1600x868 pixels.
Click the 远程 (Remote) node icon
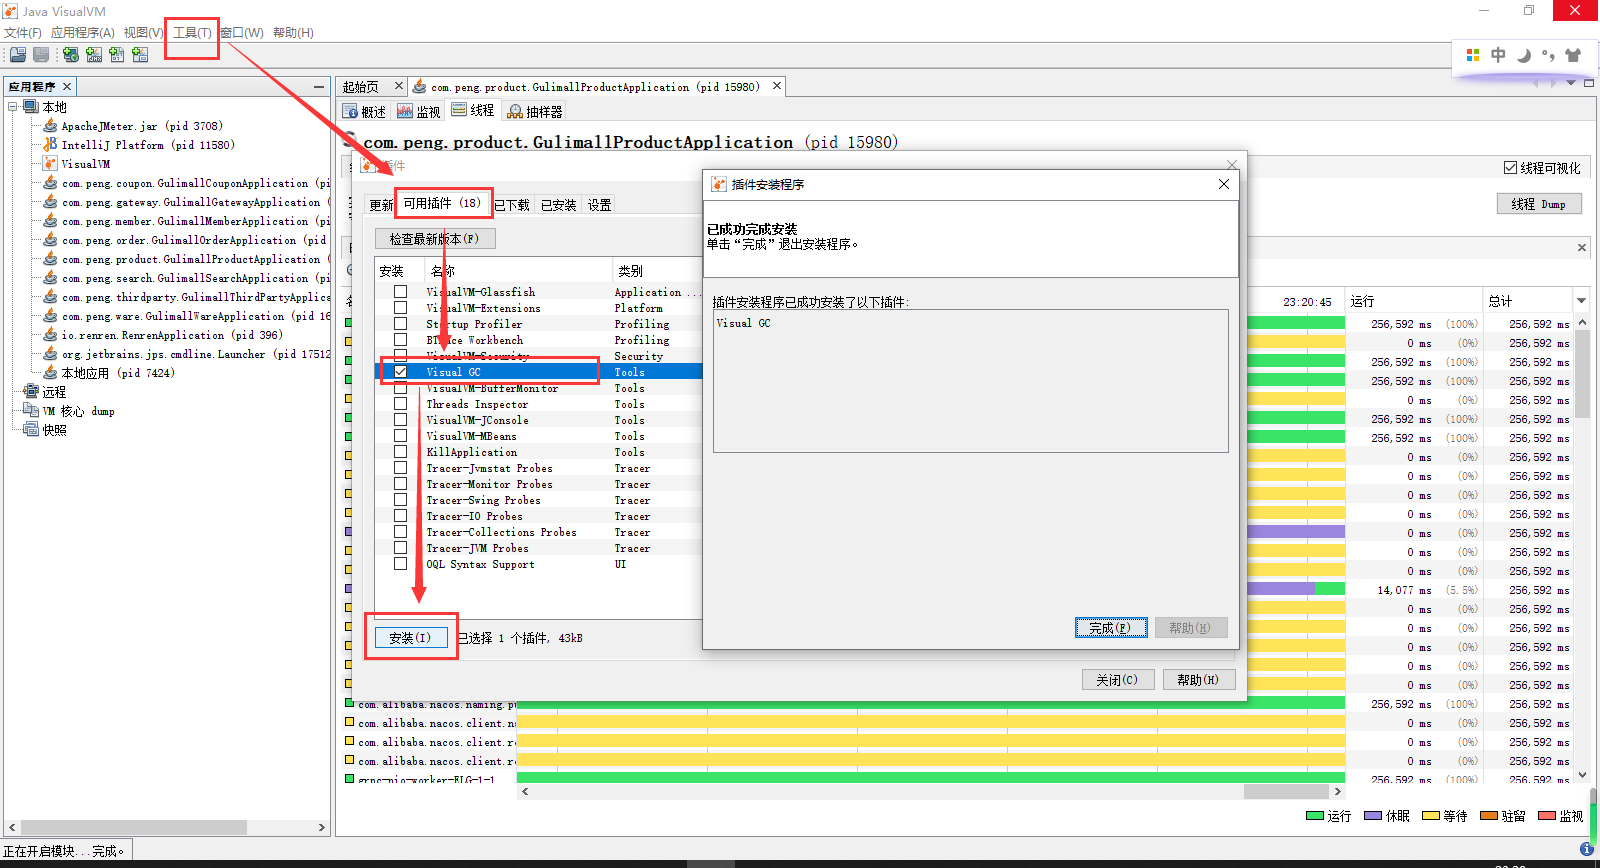click(x=31, y=392)
